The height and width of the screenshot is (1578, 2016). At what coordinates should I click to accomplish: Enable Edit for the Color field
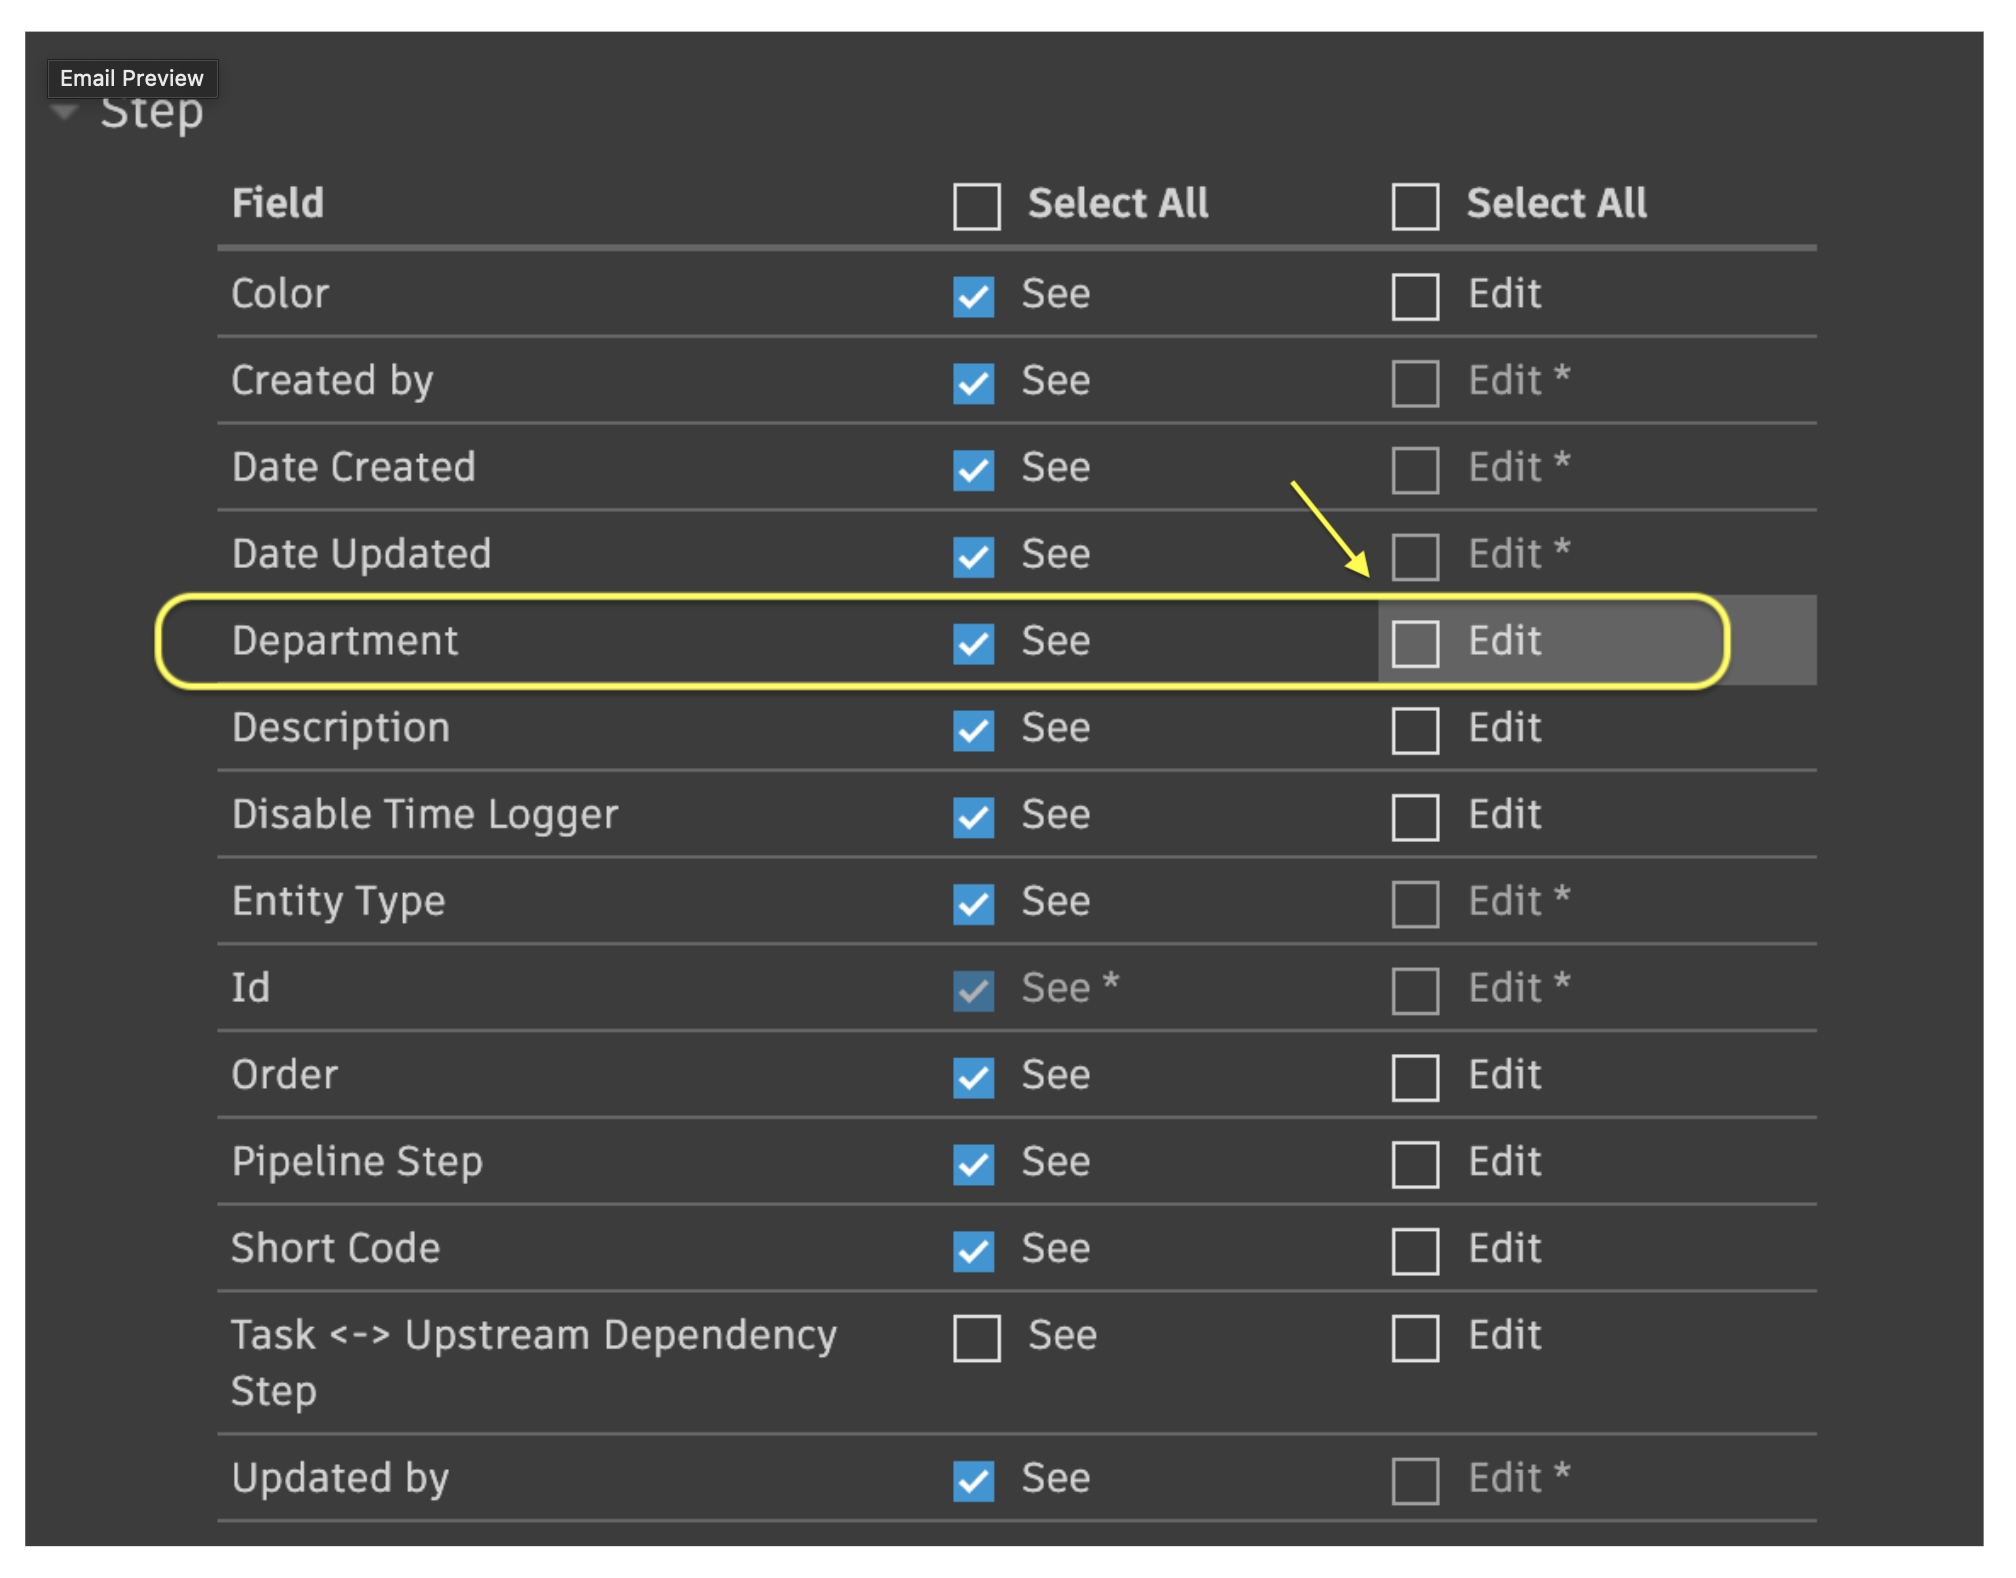1414,296
